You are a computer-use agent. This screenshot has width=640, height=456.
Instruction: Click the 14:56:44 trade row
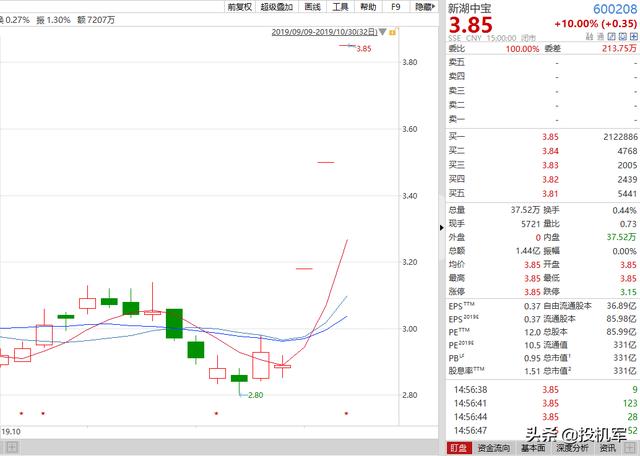pyautogui.click(x=543, y=417)
